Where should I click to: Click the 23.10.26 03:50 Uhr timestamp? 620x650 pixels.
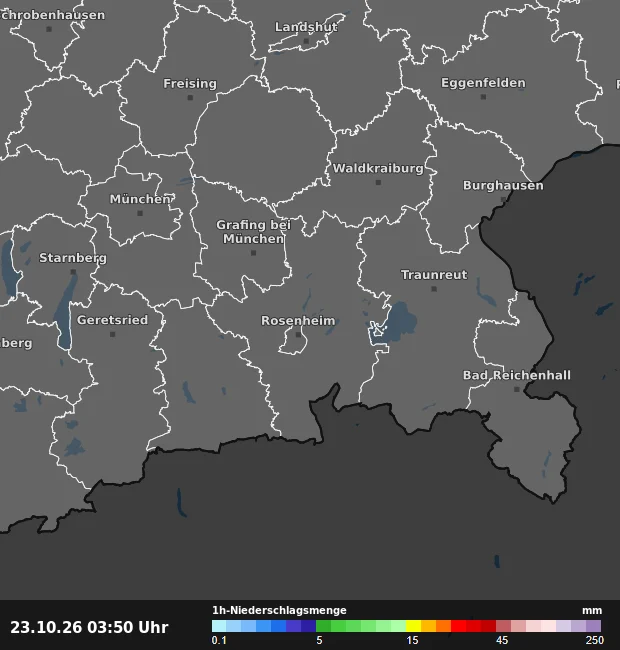point(89,627)
